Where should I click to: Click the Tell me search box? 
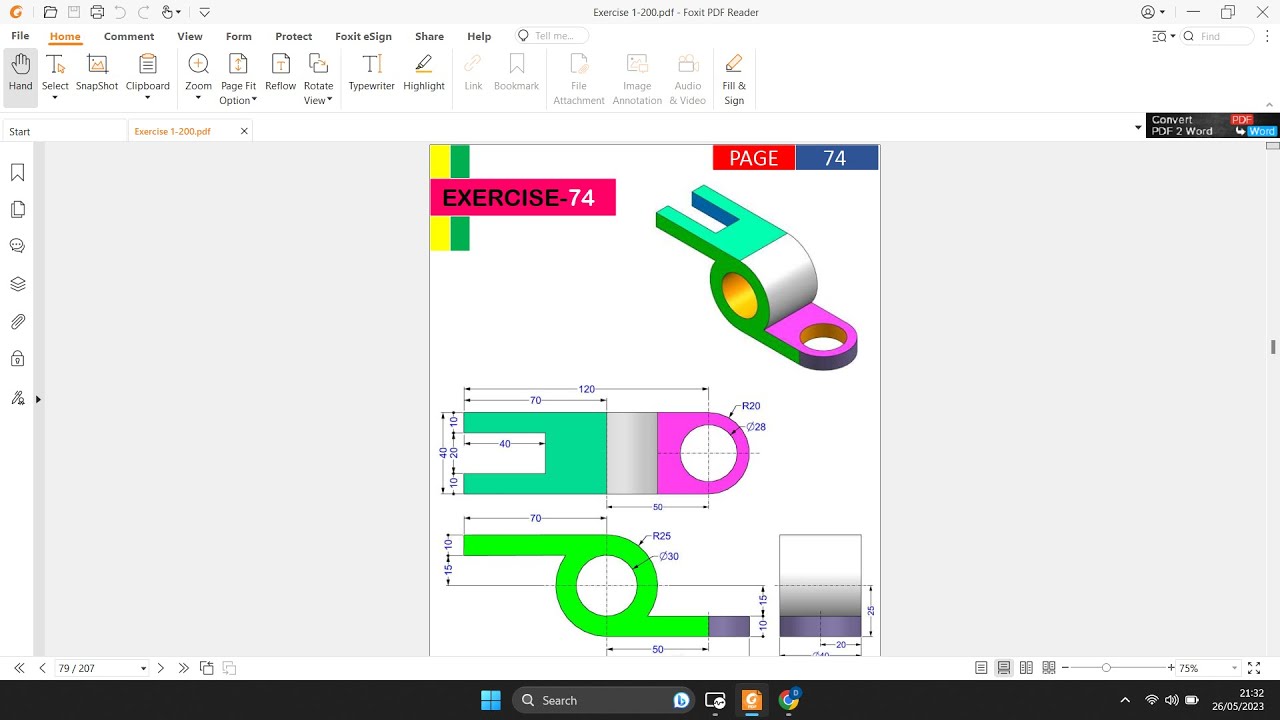pos(552,36)
